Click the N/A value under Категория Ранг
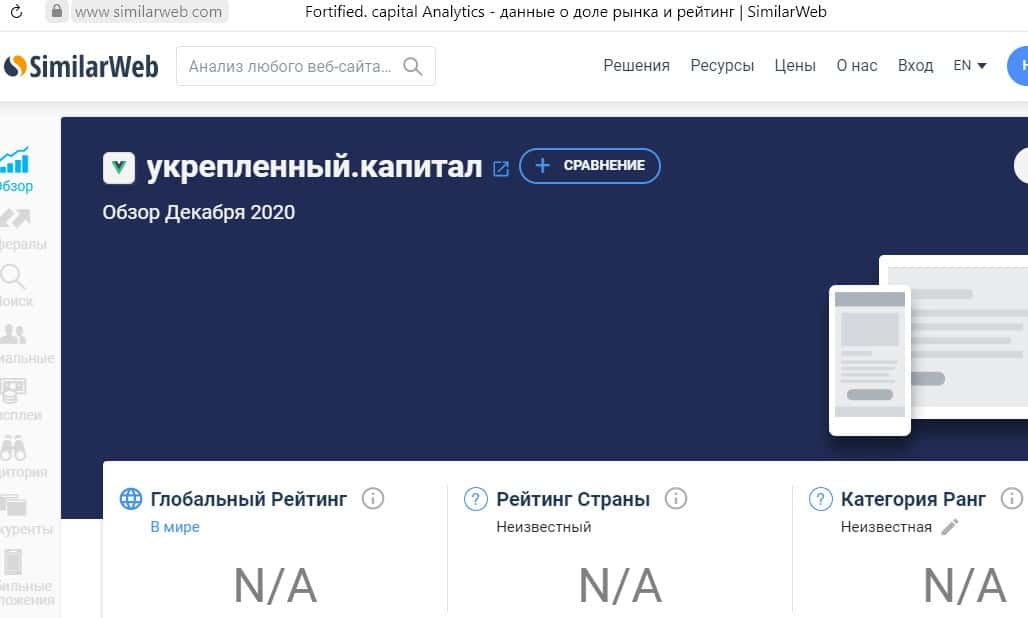The image size is (1028, 618). (965, 585)
